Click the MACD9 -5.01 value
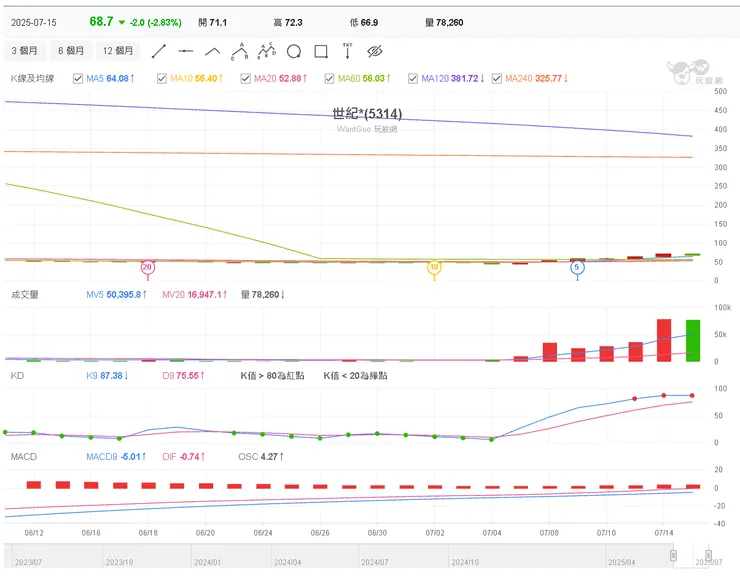The height and width of the screenshot is (576, 740). coord(116,457)
